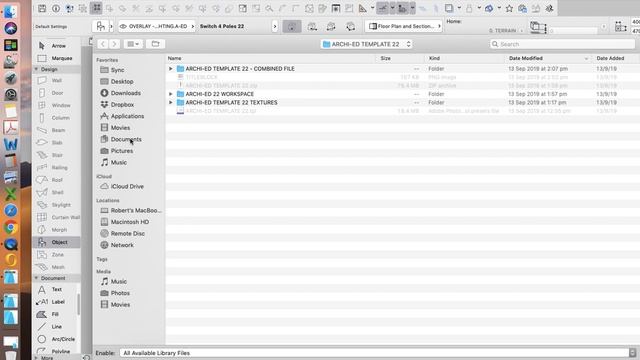Click the Save icon in top toolbar
Viewport: 640px width, 360px height.
click(42, 8)
